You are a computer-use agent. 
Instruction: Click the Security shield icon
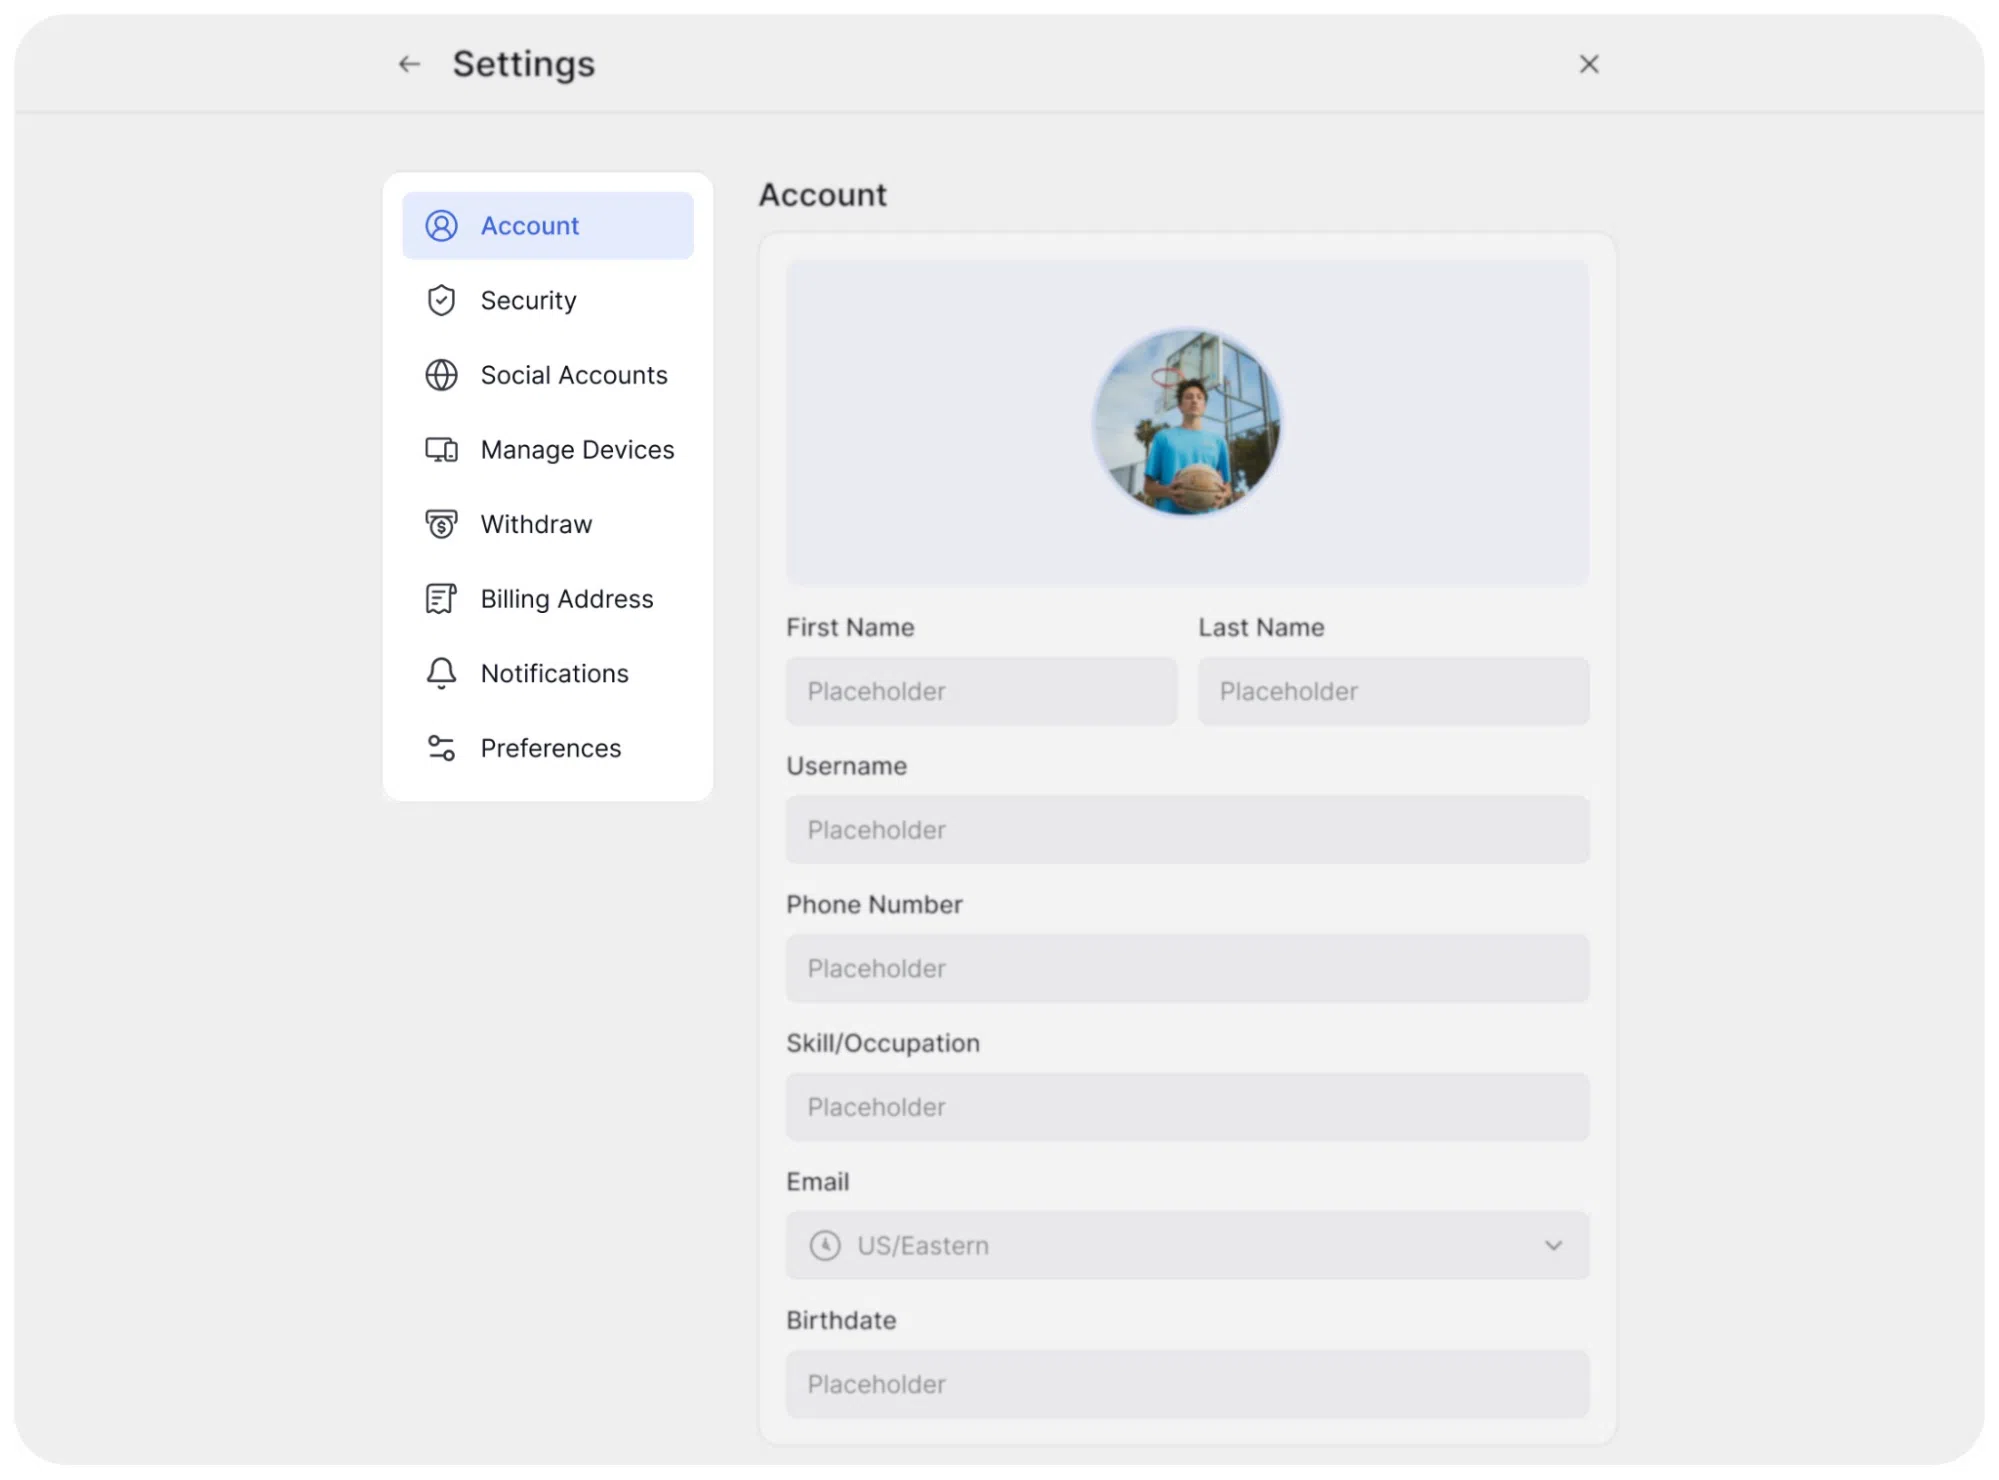point(441,300)
